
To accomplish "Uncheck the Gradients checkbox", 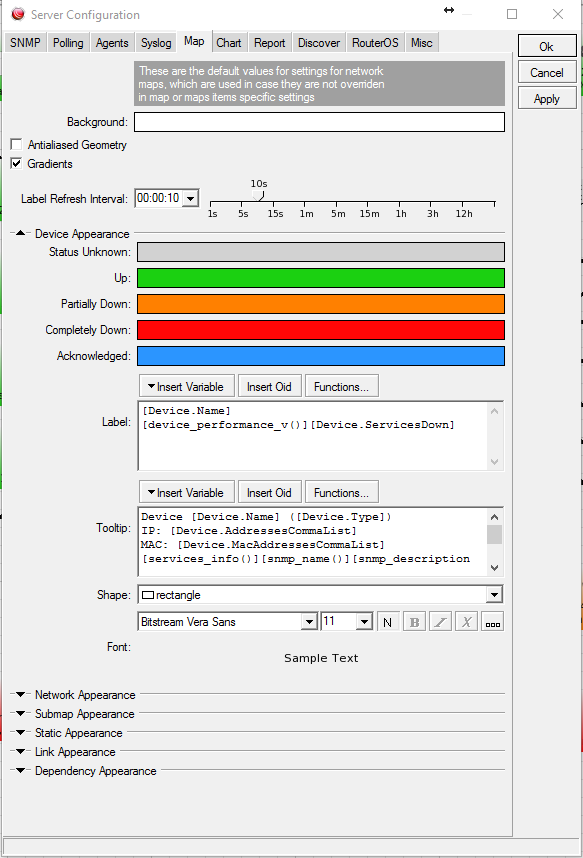I will (16, 164).
